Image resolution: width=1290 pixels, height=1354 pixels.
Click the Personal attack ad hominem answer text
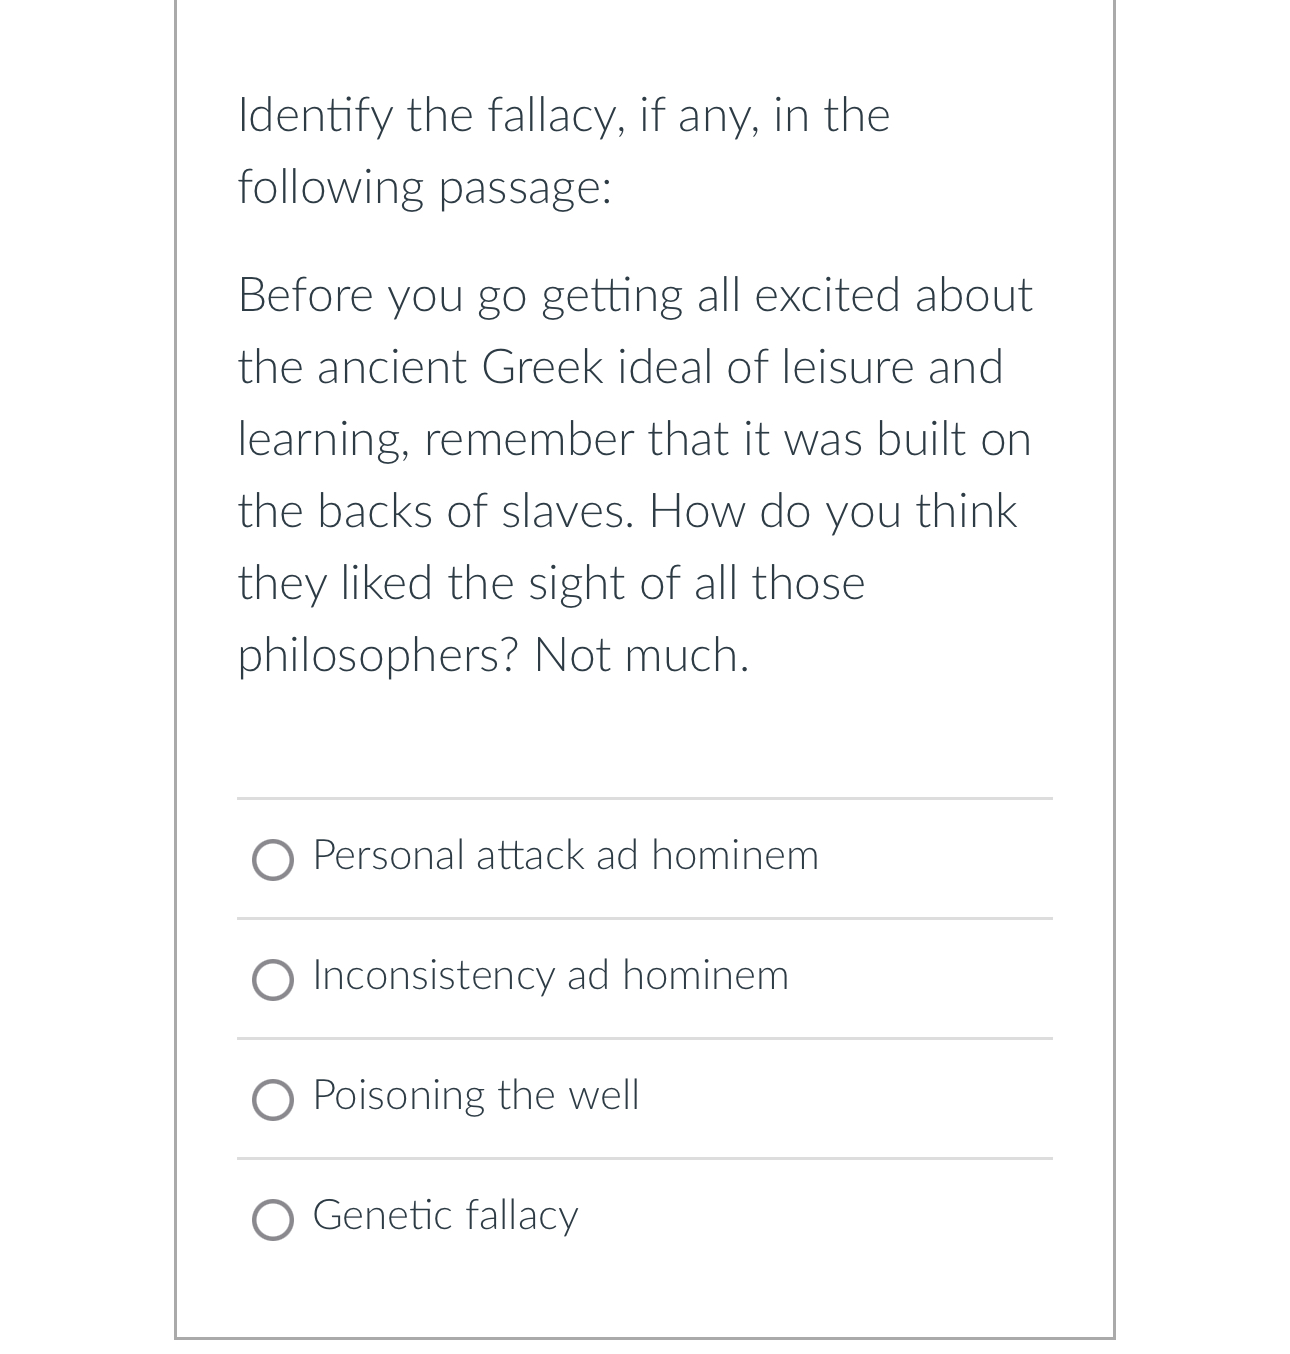tap(566, 856)
